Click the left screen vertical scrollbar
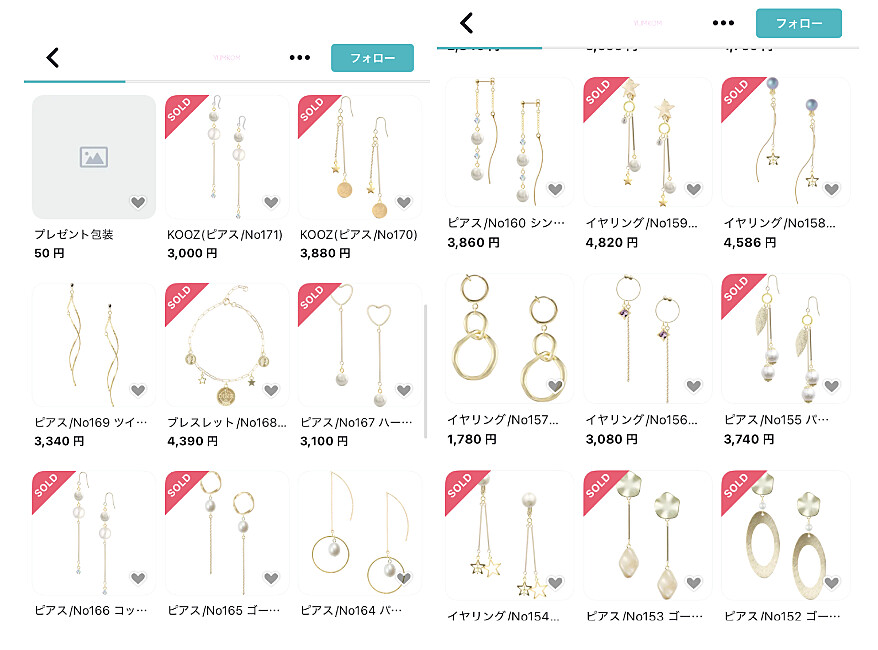This screenshot has height=650, width=878. point(426,372)
